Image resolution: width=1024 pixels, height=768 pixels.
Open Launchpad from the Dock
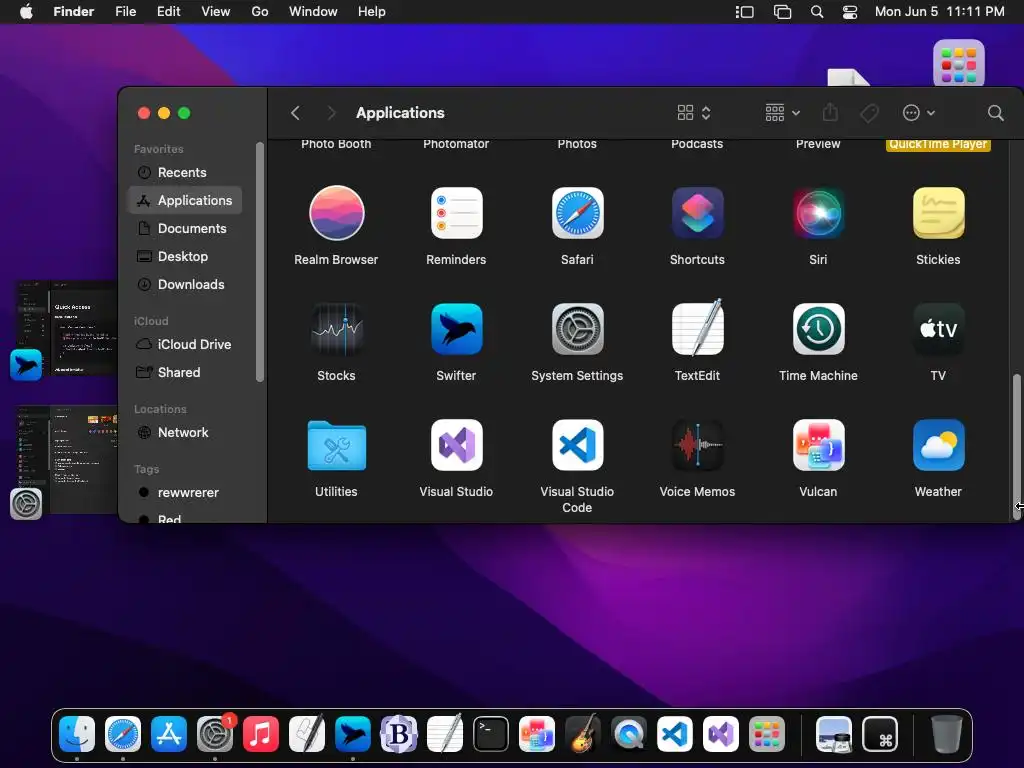[x=767, y=734]
